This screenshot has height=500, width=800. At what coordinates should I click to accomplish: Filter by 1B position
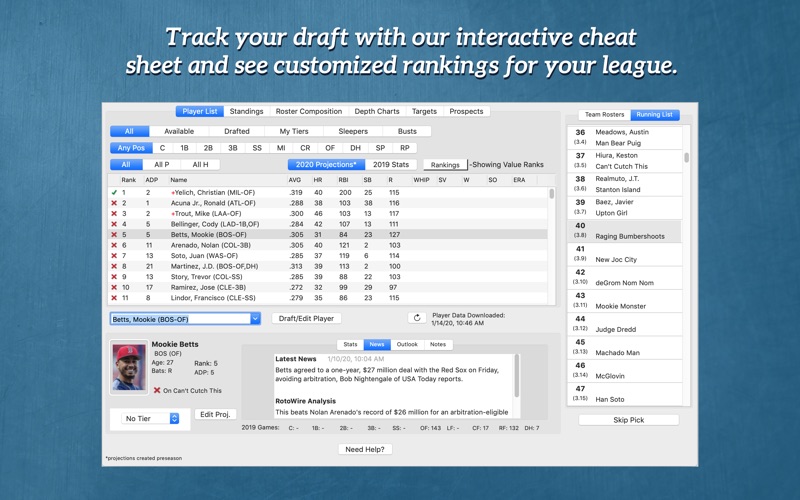[x=184, y=148]
